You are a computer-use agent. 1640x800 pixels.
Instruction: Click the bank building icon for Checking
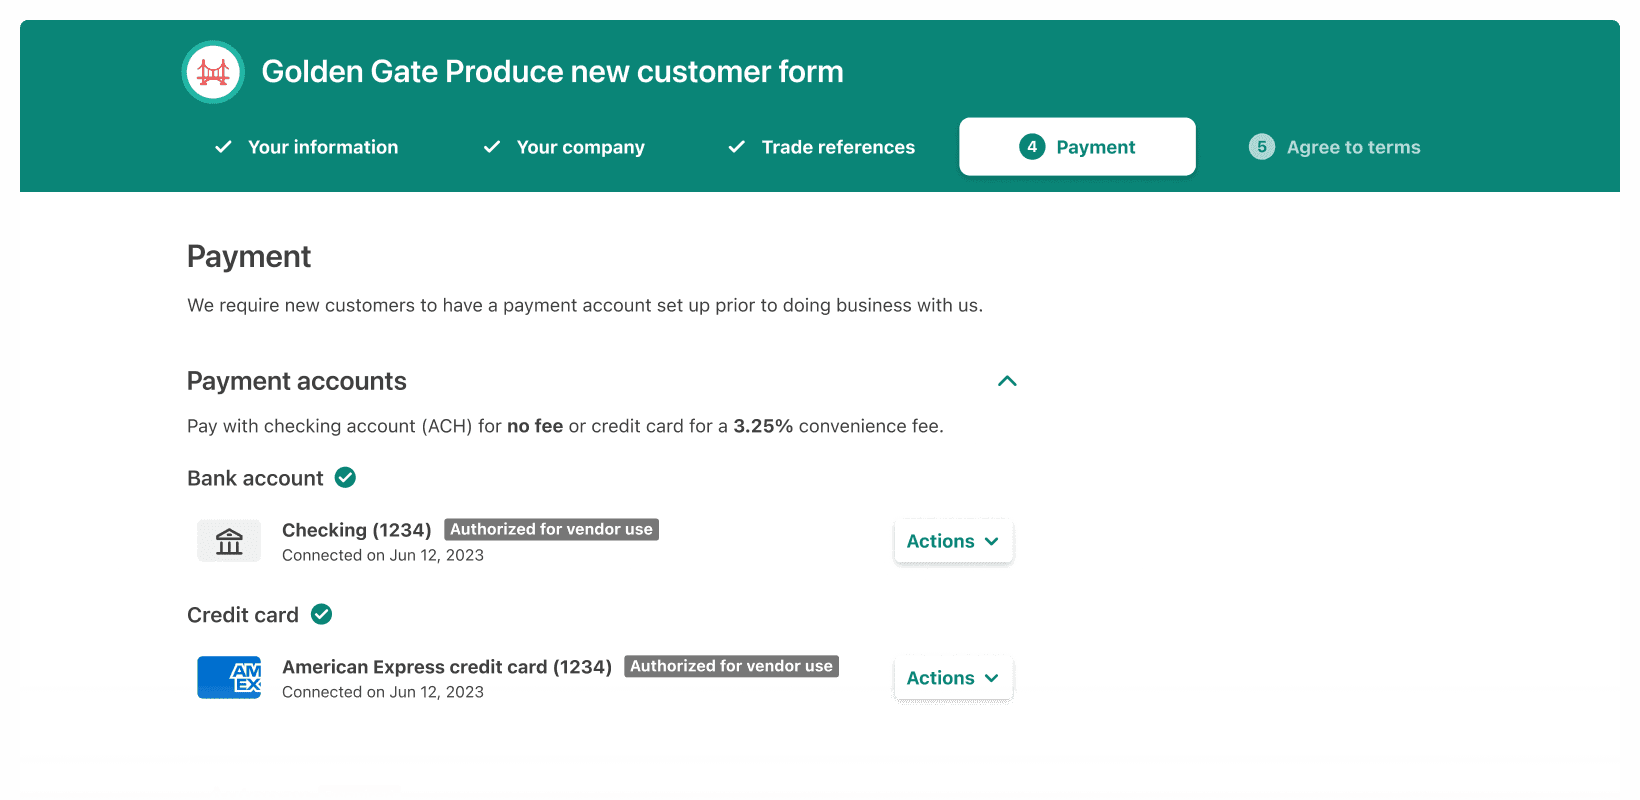click(229, 541)
